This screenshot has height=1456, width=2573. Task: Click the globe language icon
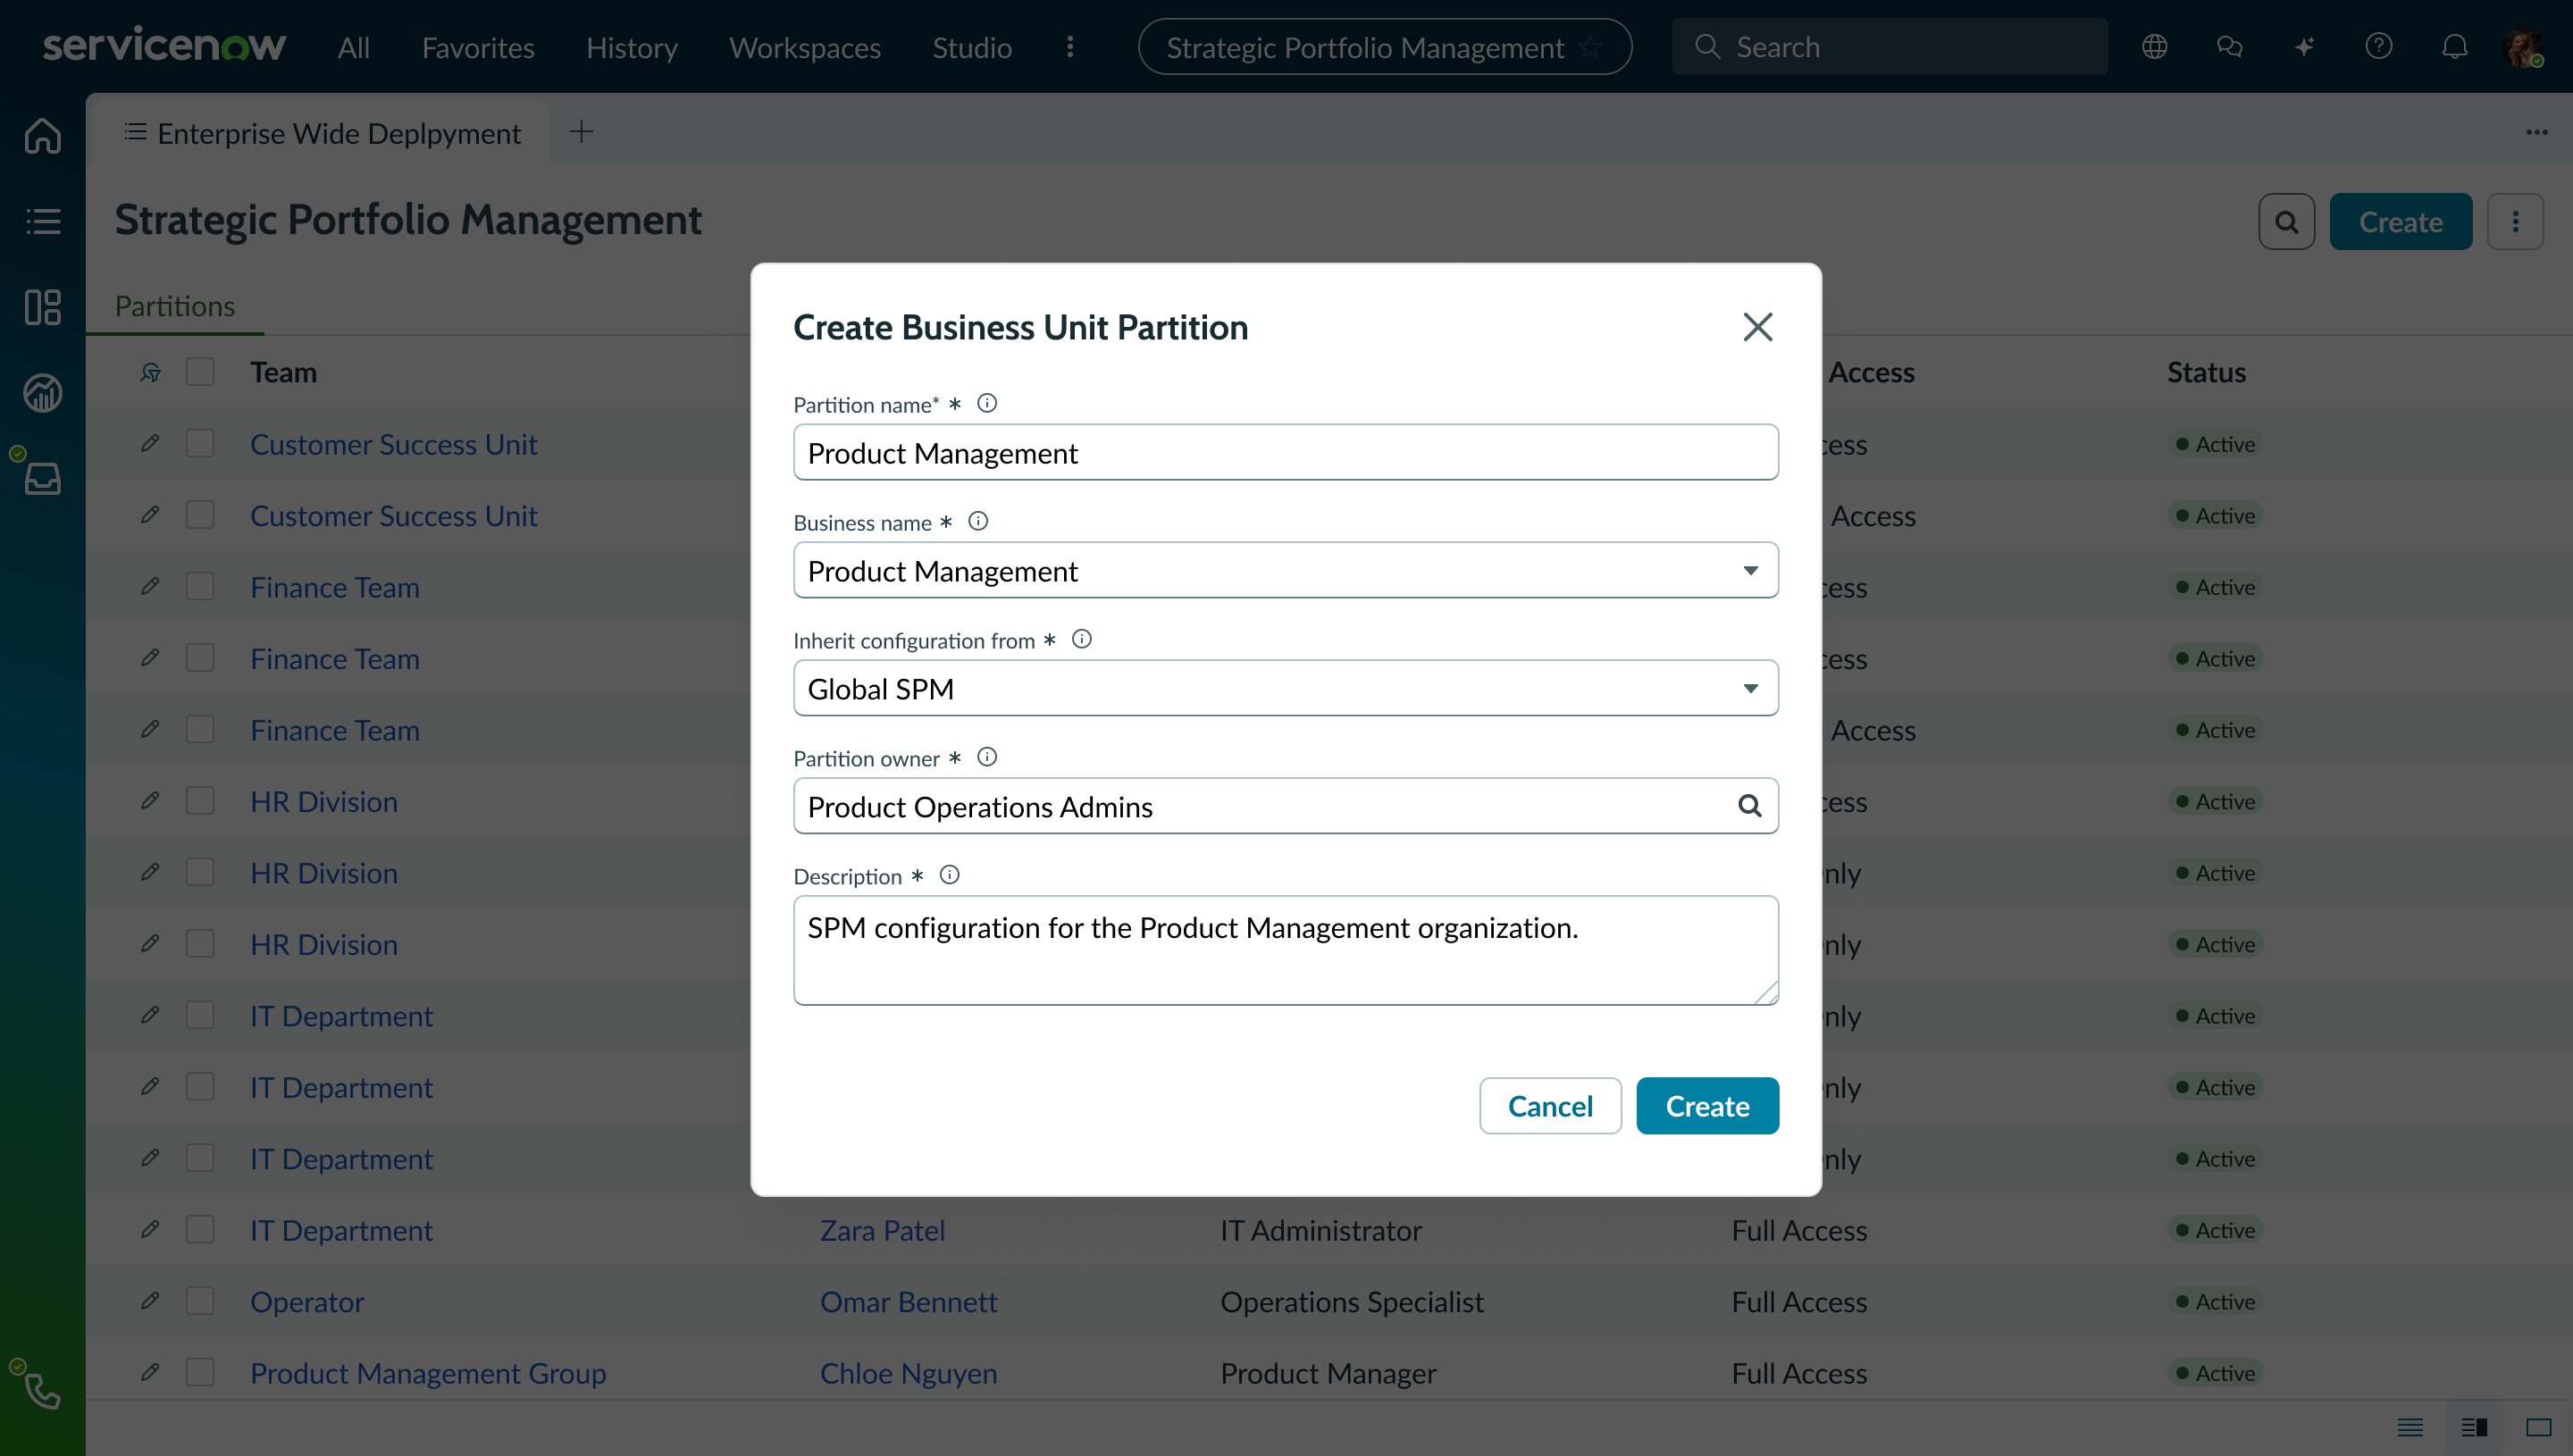[2155, 46]
